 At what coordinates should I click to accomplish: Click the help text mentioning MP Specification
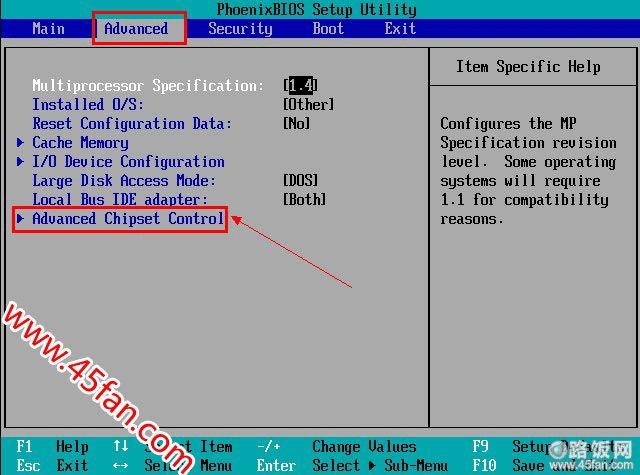click(x=528, y=171)
